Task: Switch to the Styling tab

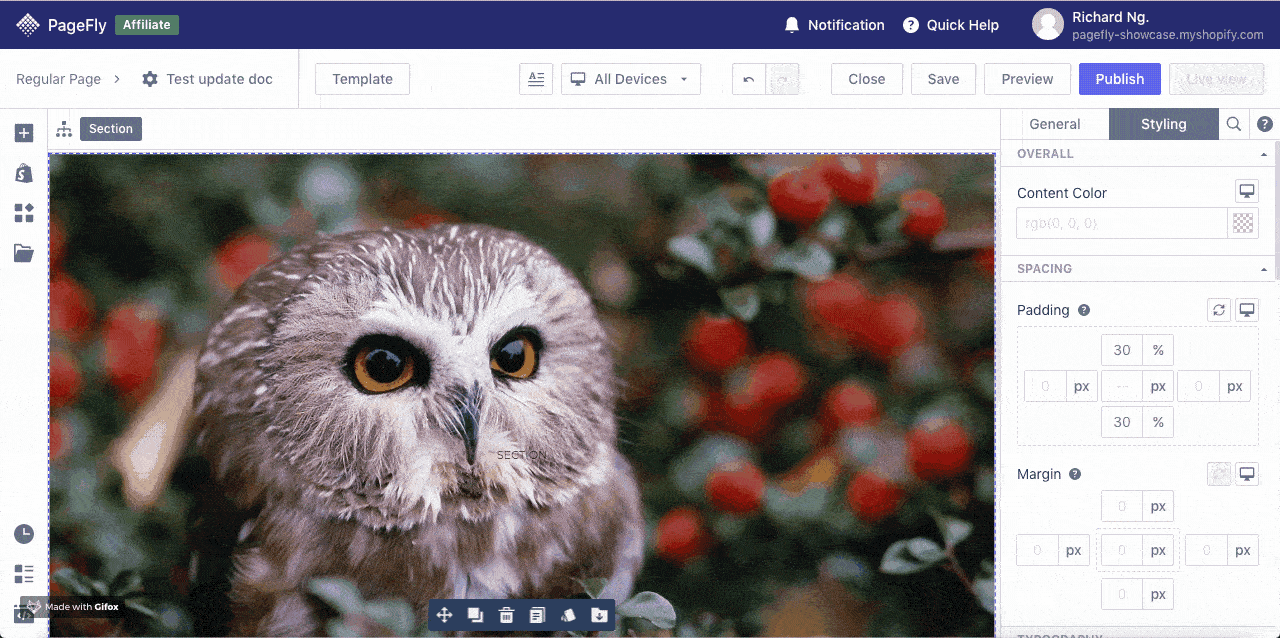Action: point(1164,124)
